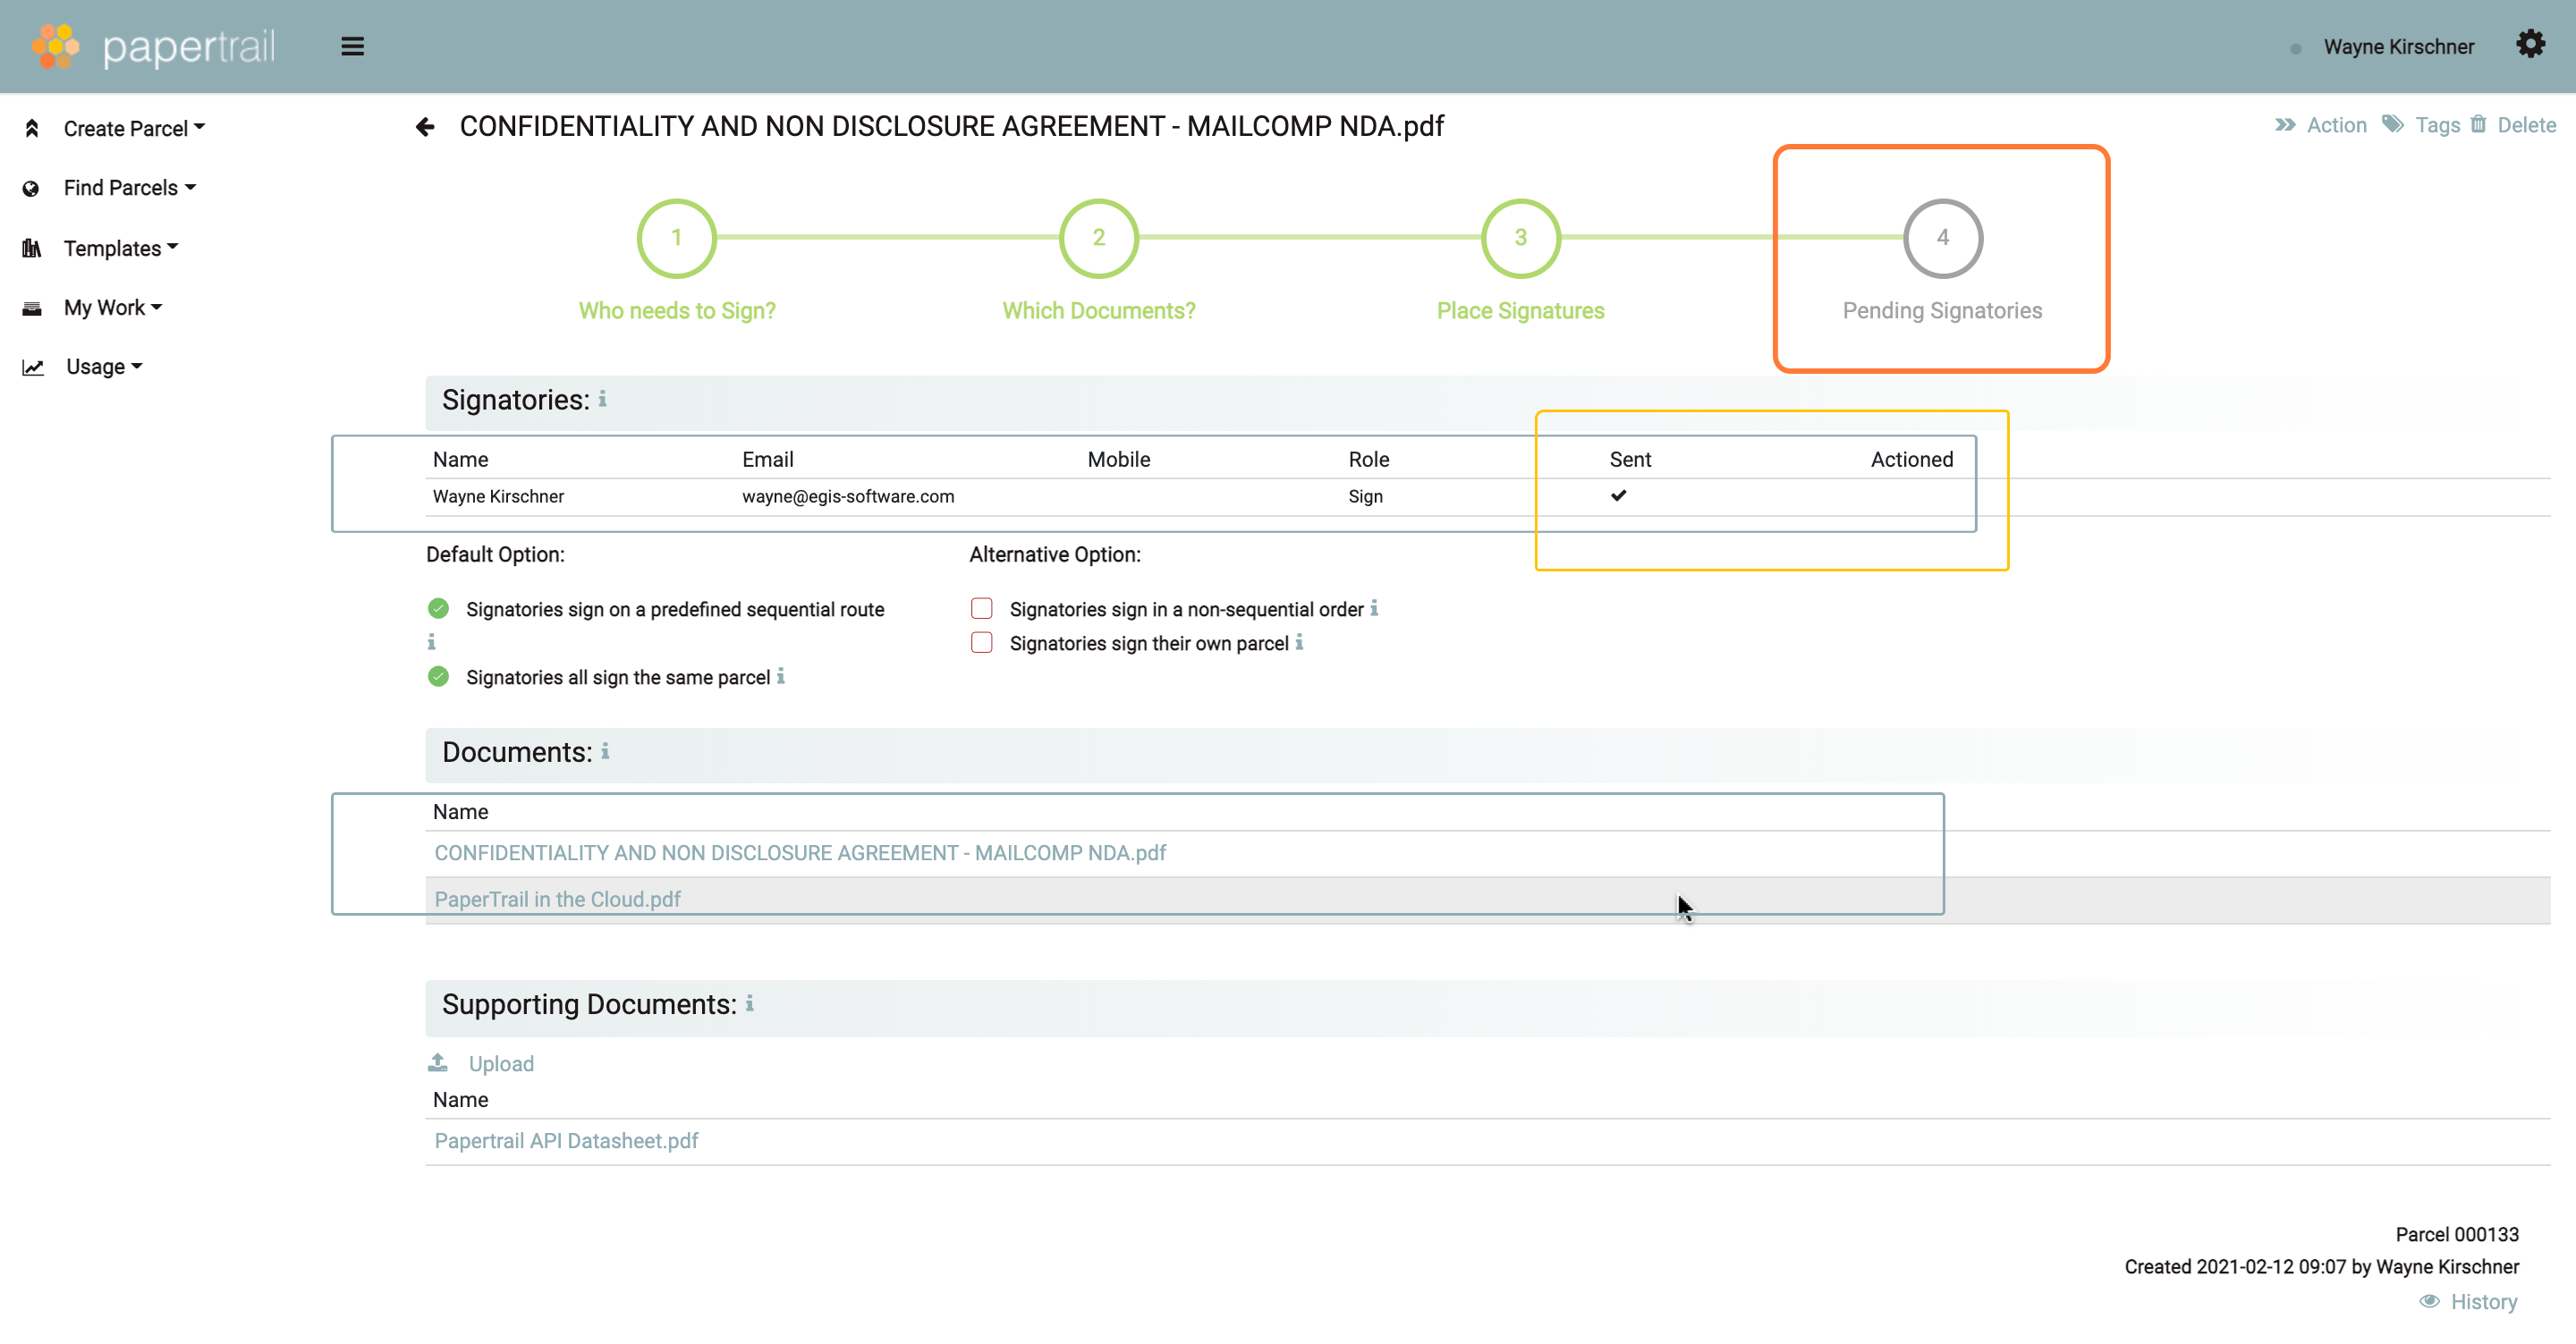Click the Delete link

(x=2526, y=125)
